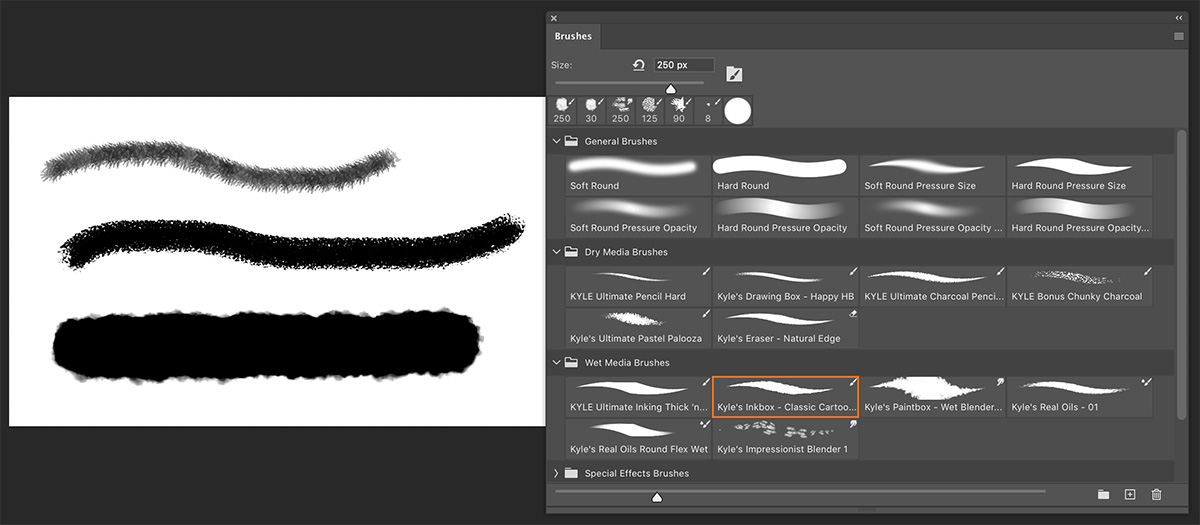Select the Hard Round Pressure Size brush
Viewport: 1200px width, 525px height.
(x=1079, y=175)
